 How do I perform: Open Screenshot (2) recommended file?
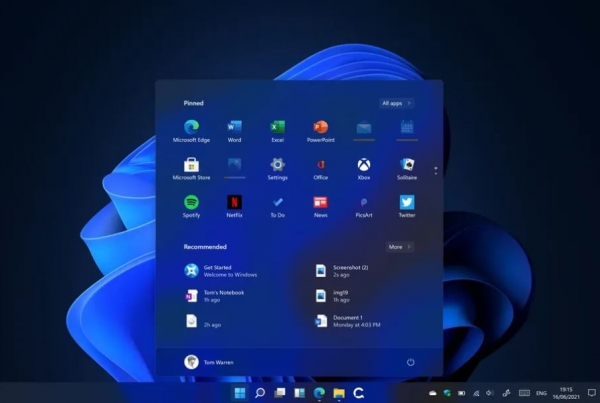click(x=342, y=271)
